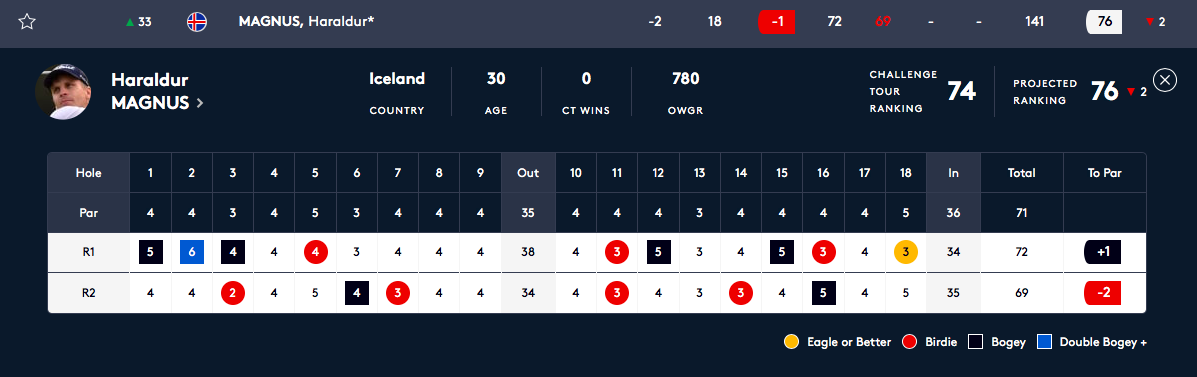This screenshot has width=1197, height=377.
Task: Click the blue double bogey score on hole 2
Action: (x=192, y=253)
